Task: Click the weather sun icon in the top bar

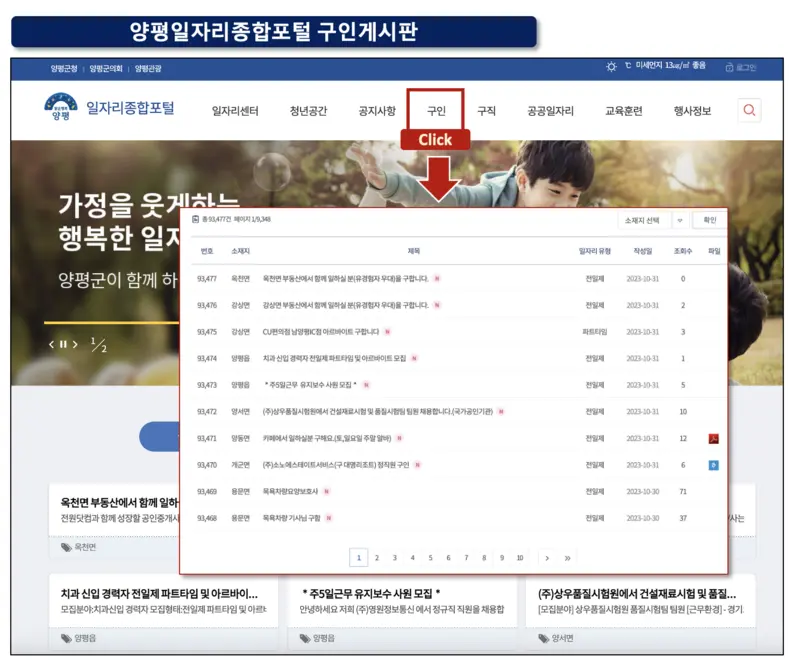Action: pos(610,64)
